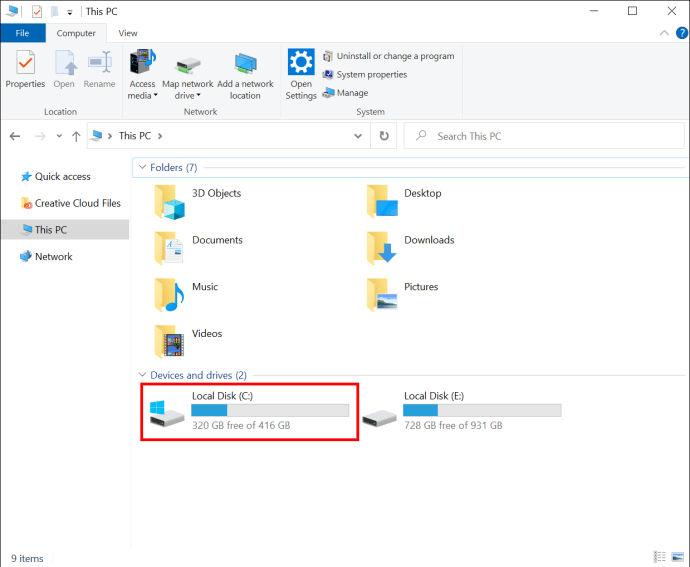This screenshot has width=690, height=567.
Task: Go up one level with up arrow
Action: pyautogui.click(x=76, y=136)
